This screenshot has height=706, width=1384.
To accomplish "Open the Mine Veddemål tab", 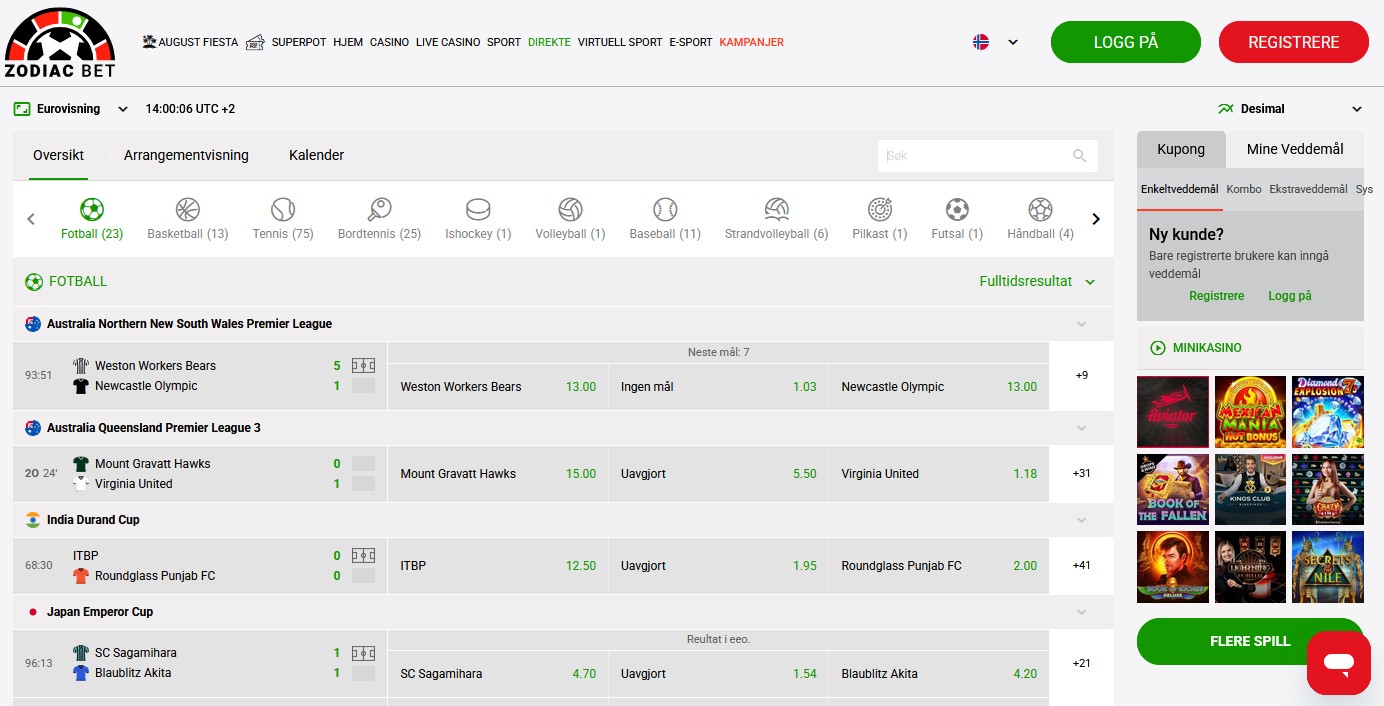I will pyautogui.click(x=1295, y=149).
